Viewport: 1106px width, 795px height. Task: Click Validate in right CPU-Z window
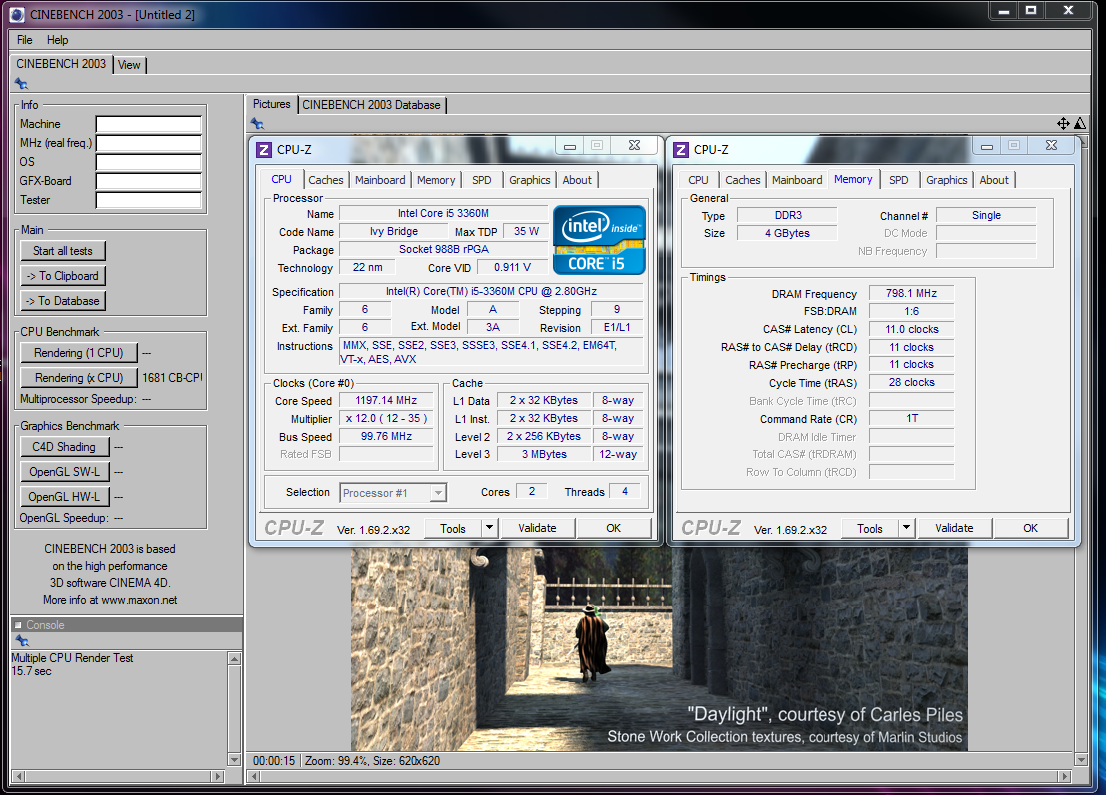pyautogui.click(x=954, y=528)
